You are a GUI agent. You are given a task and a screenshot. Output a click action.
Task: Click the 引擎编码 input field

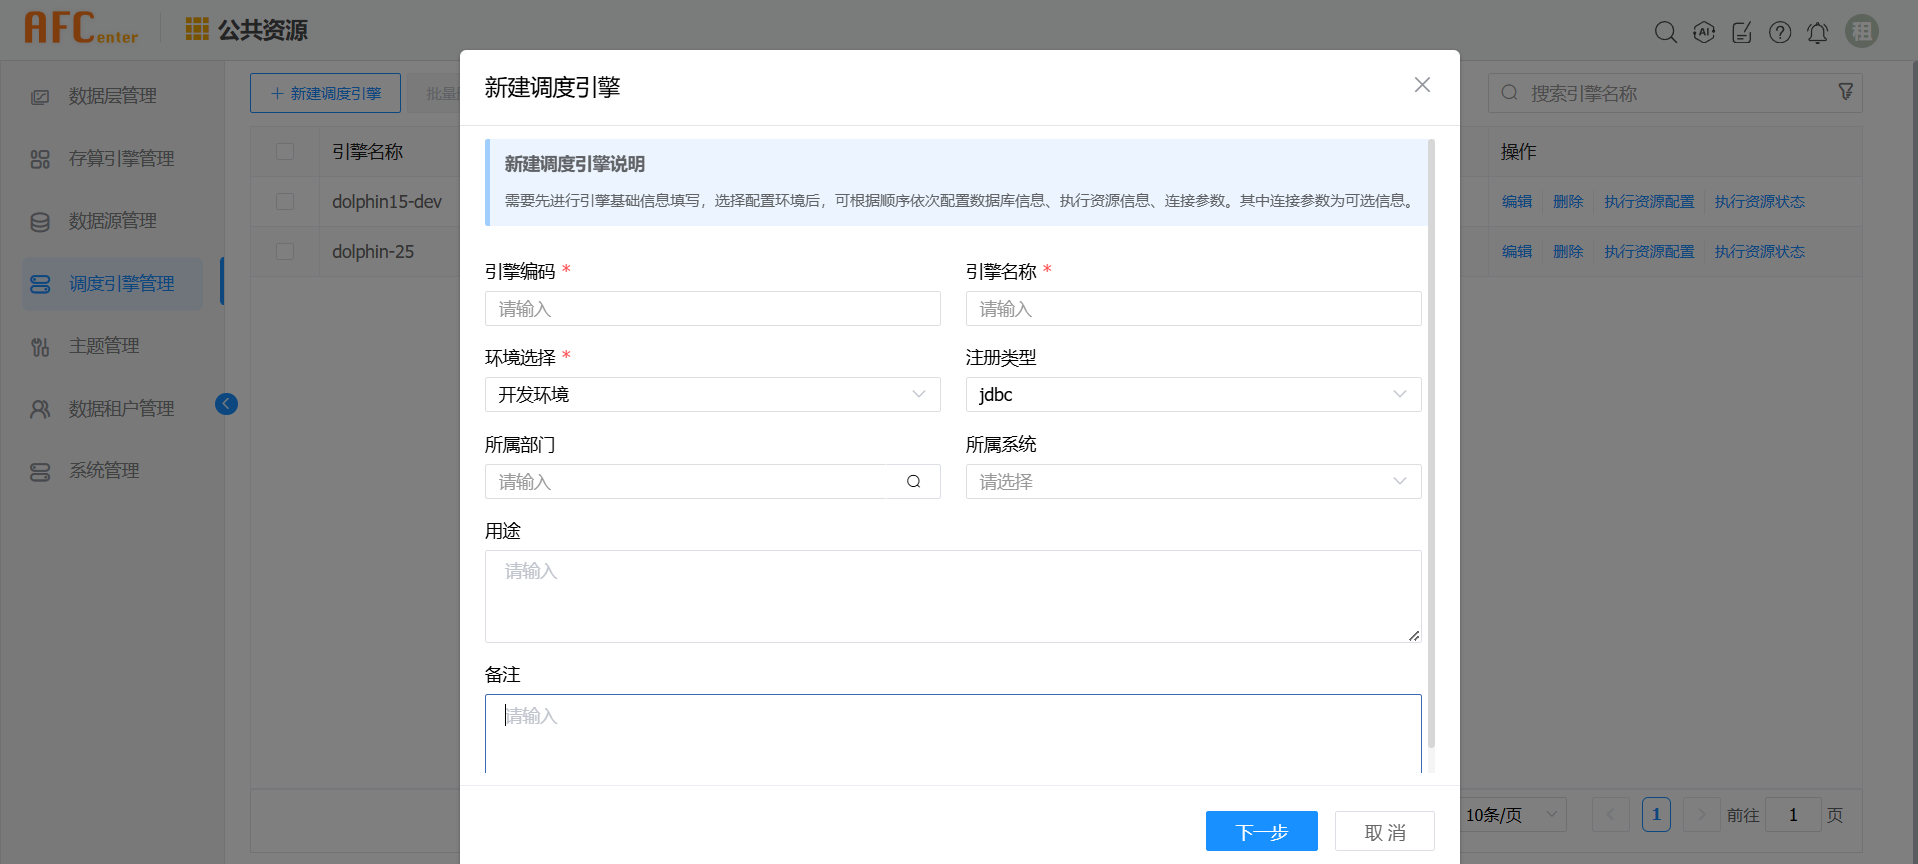click(712, 309)
